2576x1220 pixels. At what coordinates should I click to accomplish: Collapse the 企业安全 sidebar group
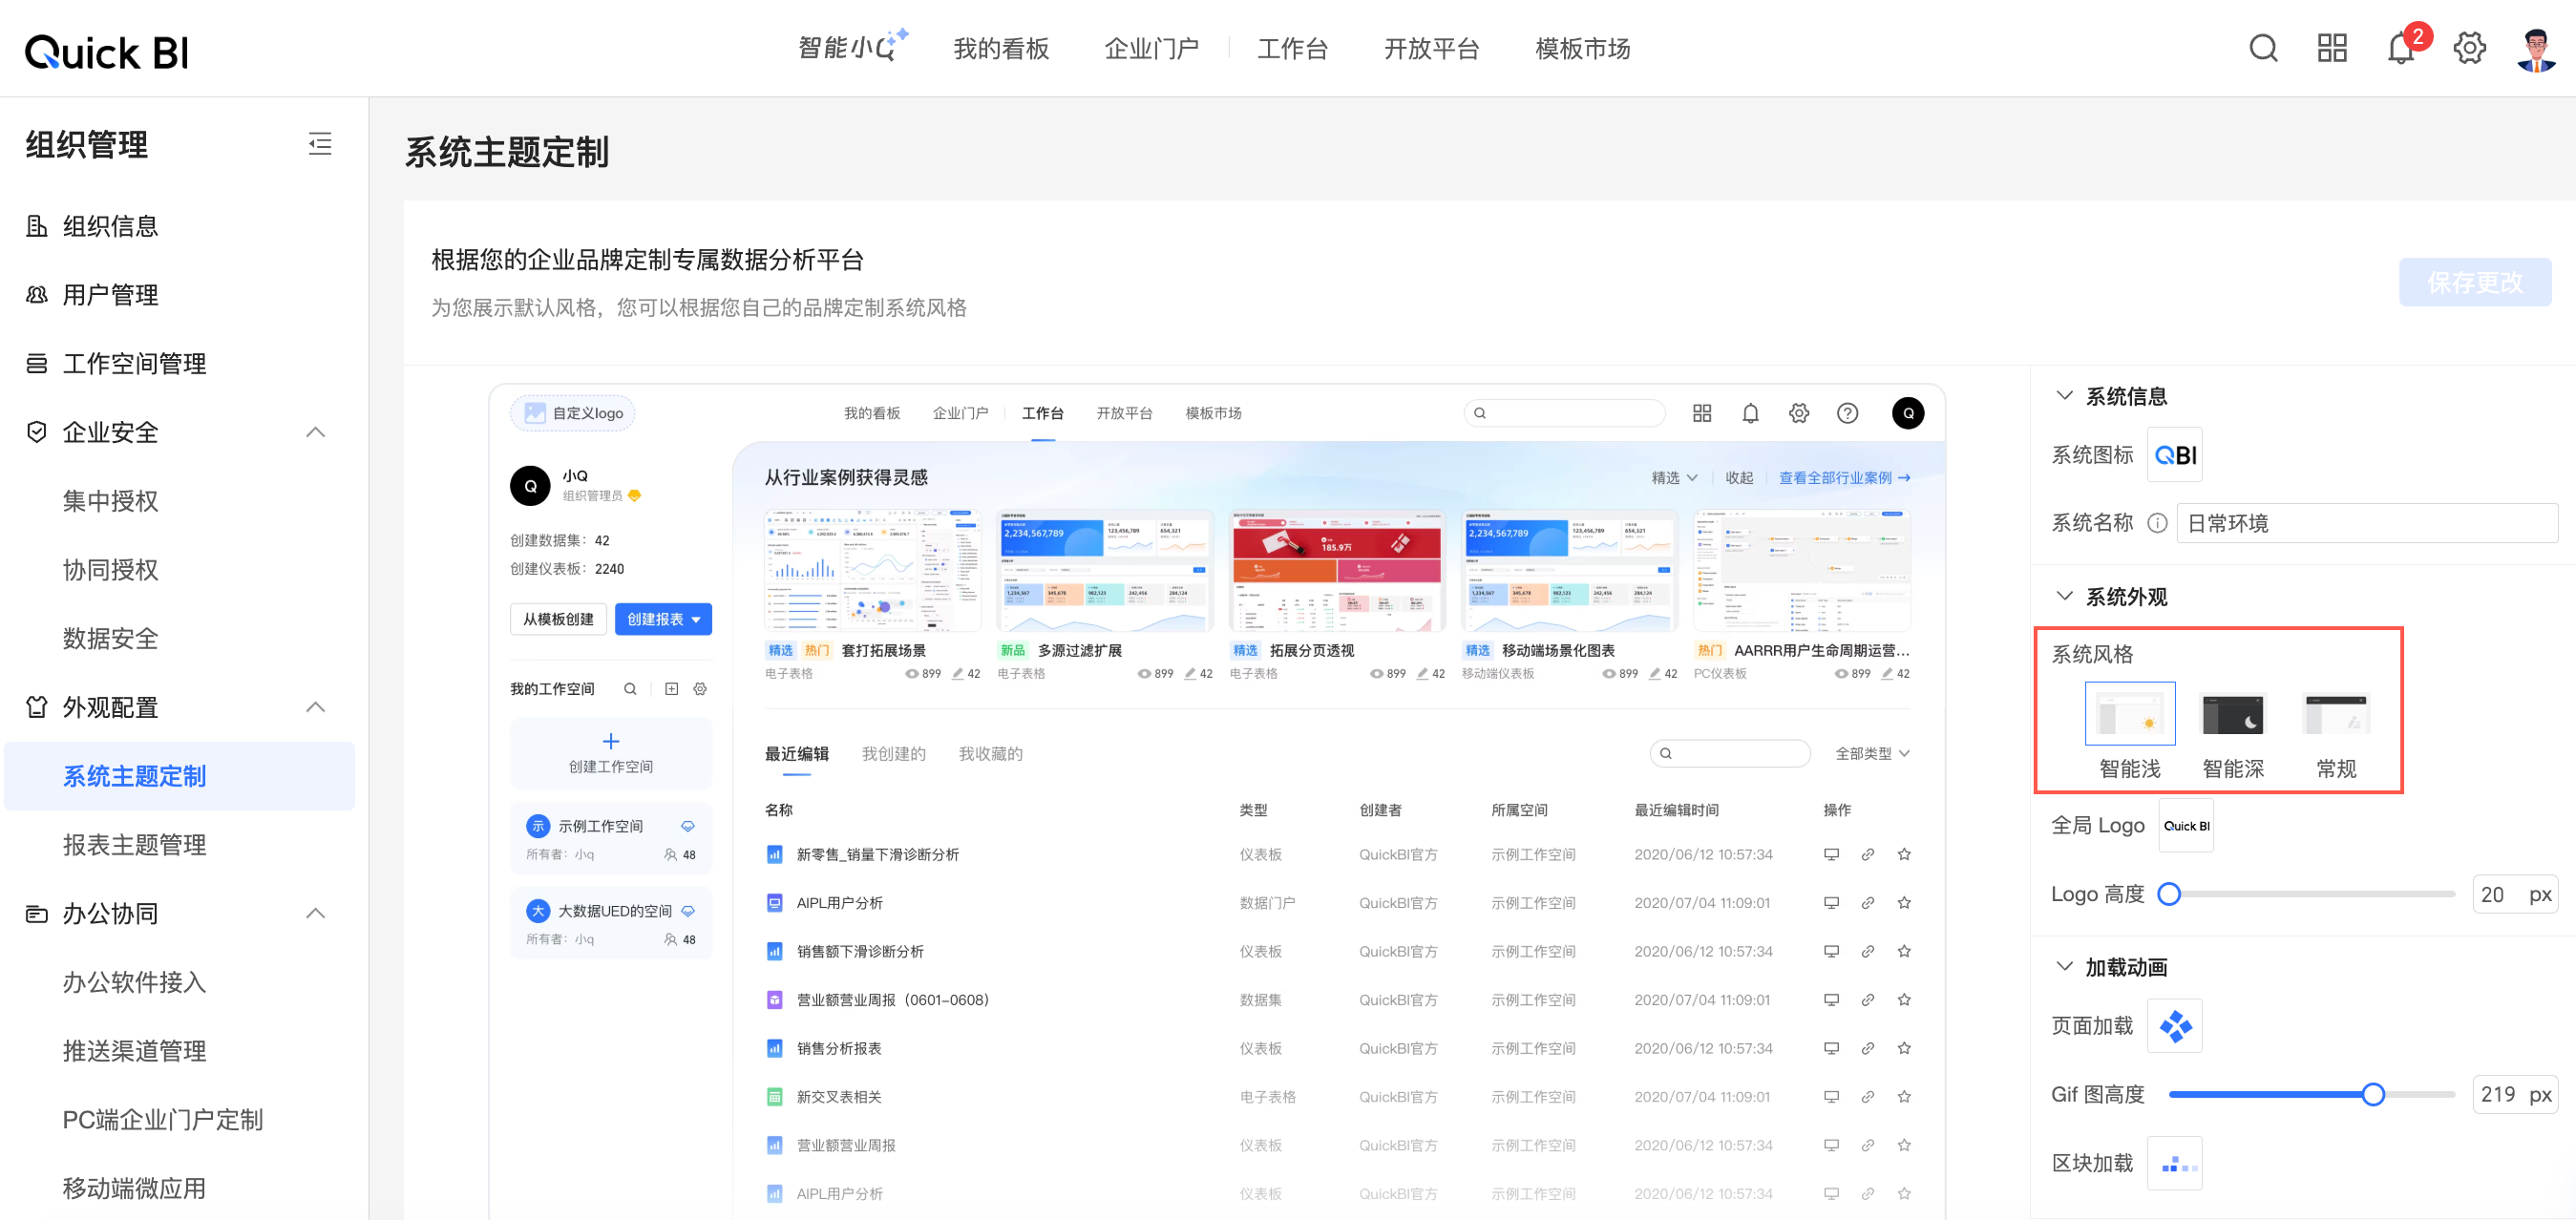click(315, 432)
